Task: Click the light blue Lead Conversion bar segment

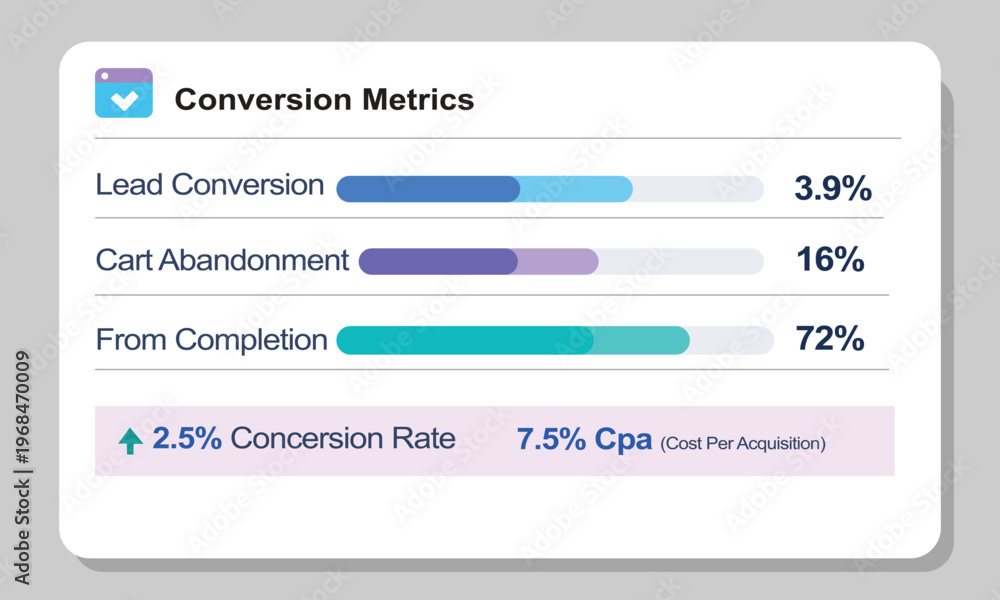Action: (x=576, y=189)
